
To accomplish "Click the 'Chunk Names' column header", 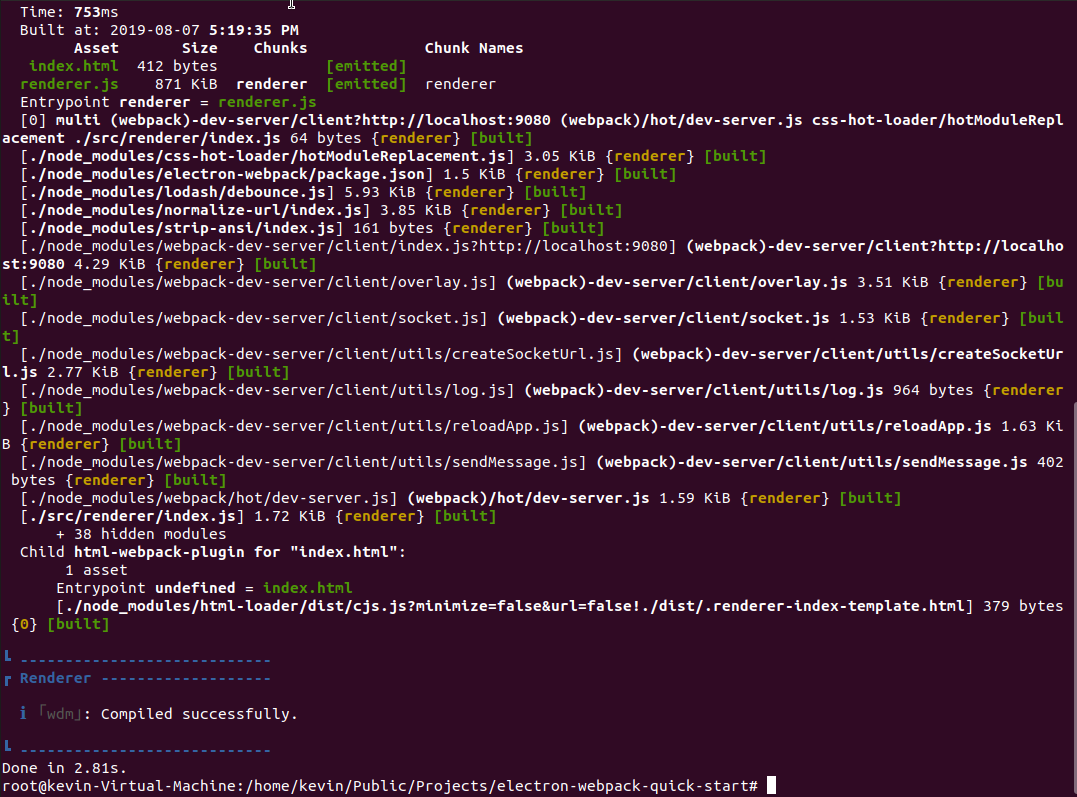I will coord(473,48).
